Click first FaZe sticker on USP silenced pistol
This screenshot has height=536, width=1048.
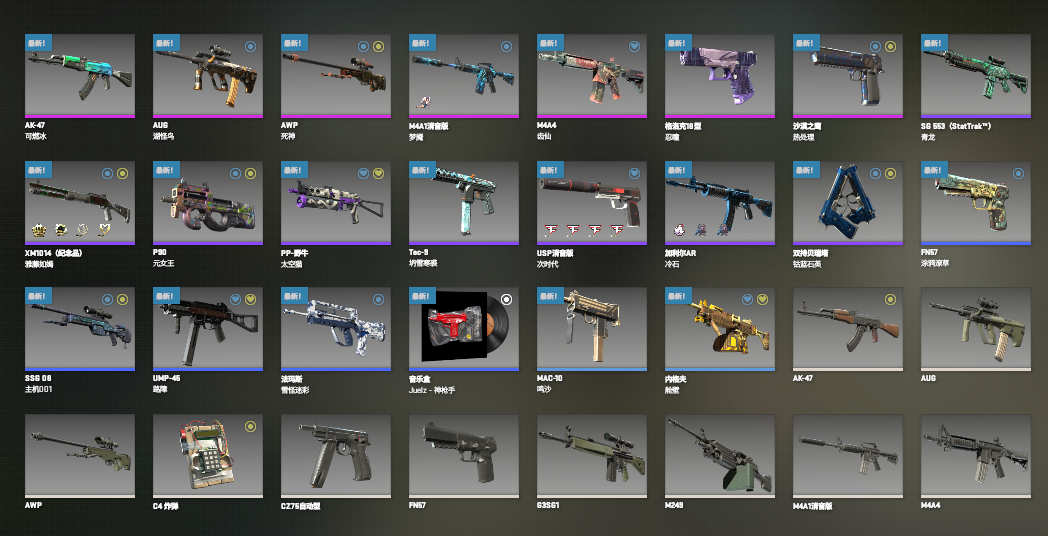point(552,230)
